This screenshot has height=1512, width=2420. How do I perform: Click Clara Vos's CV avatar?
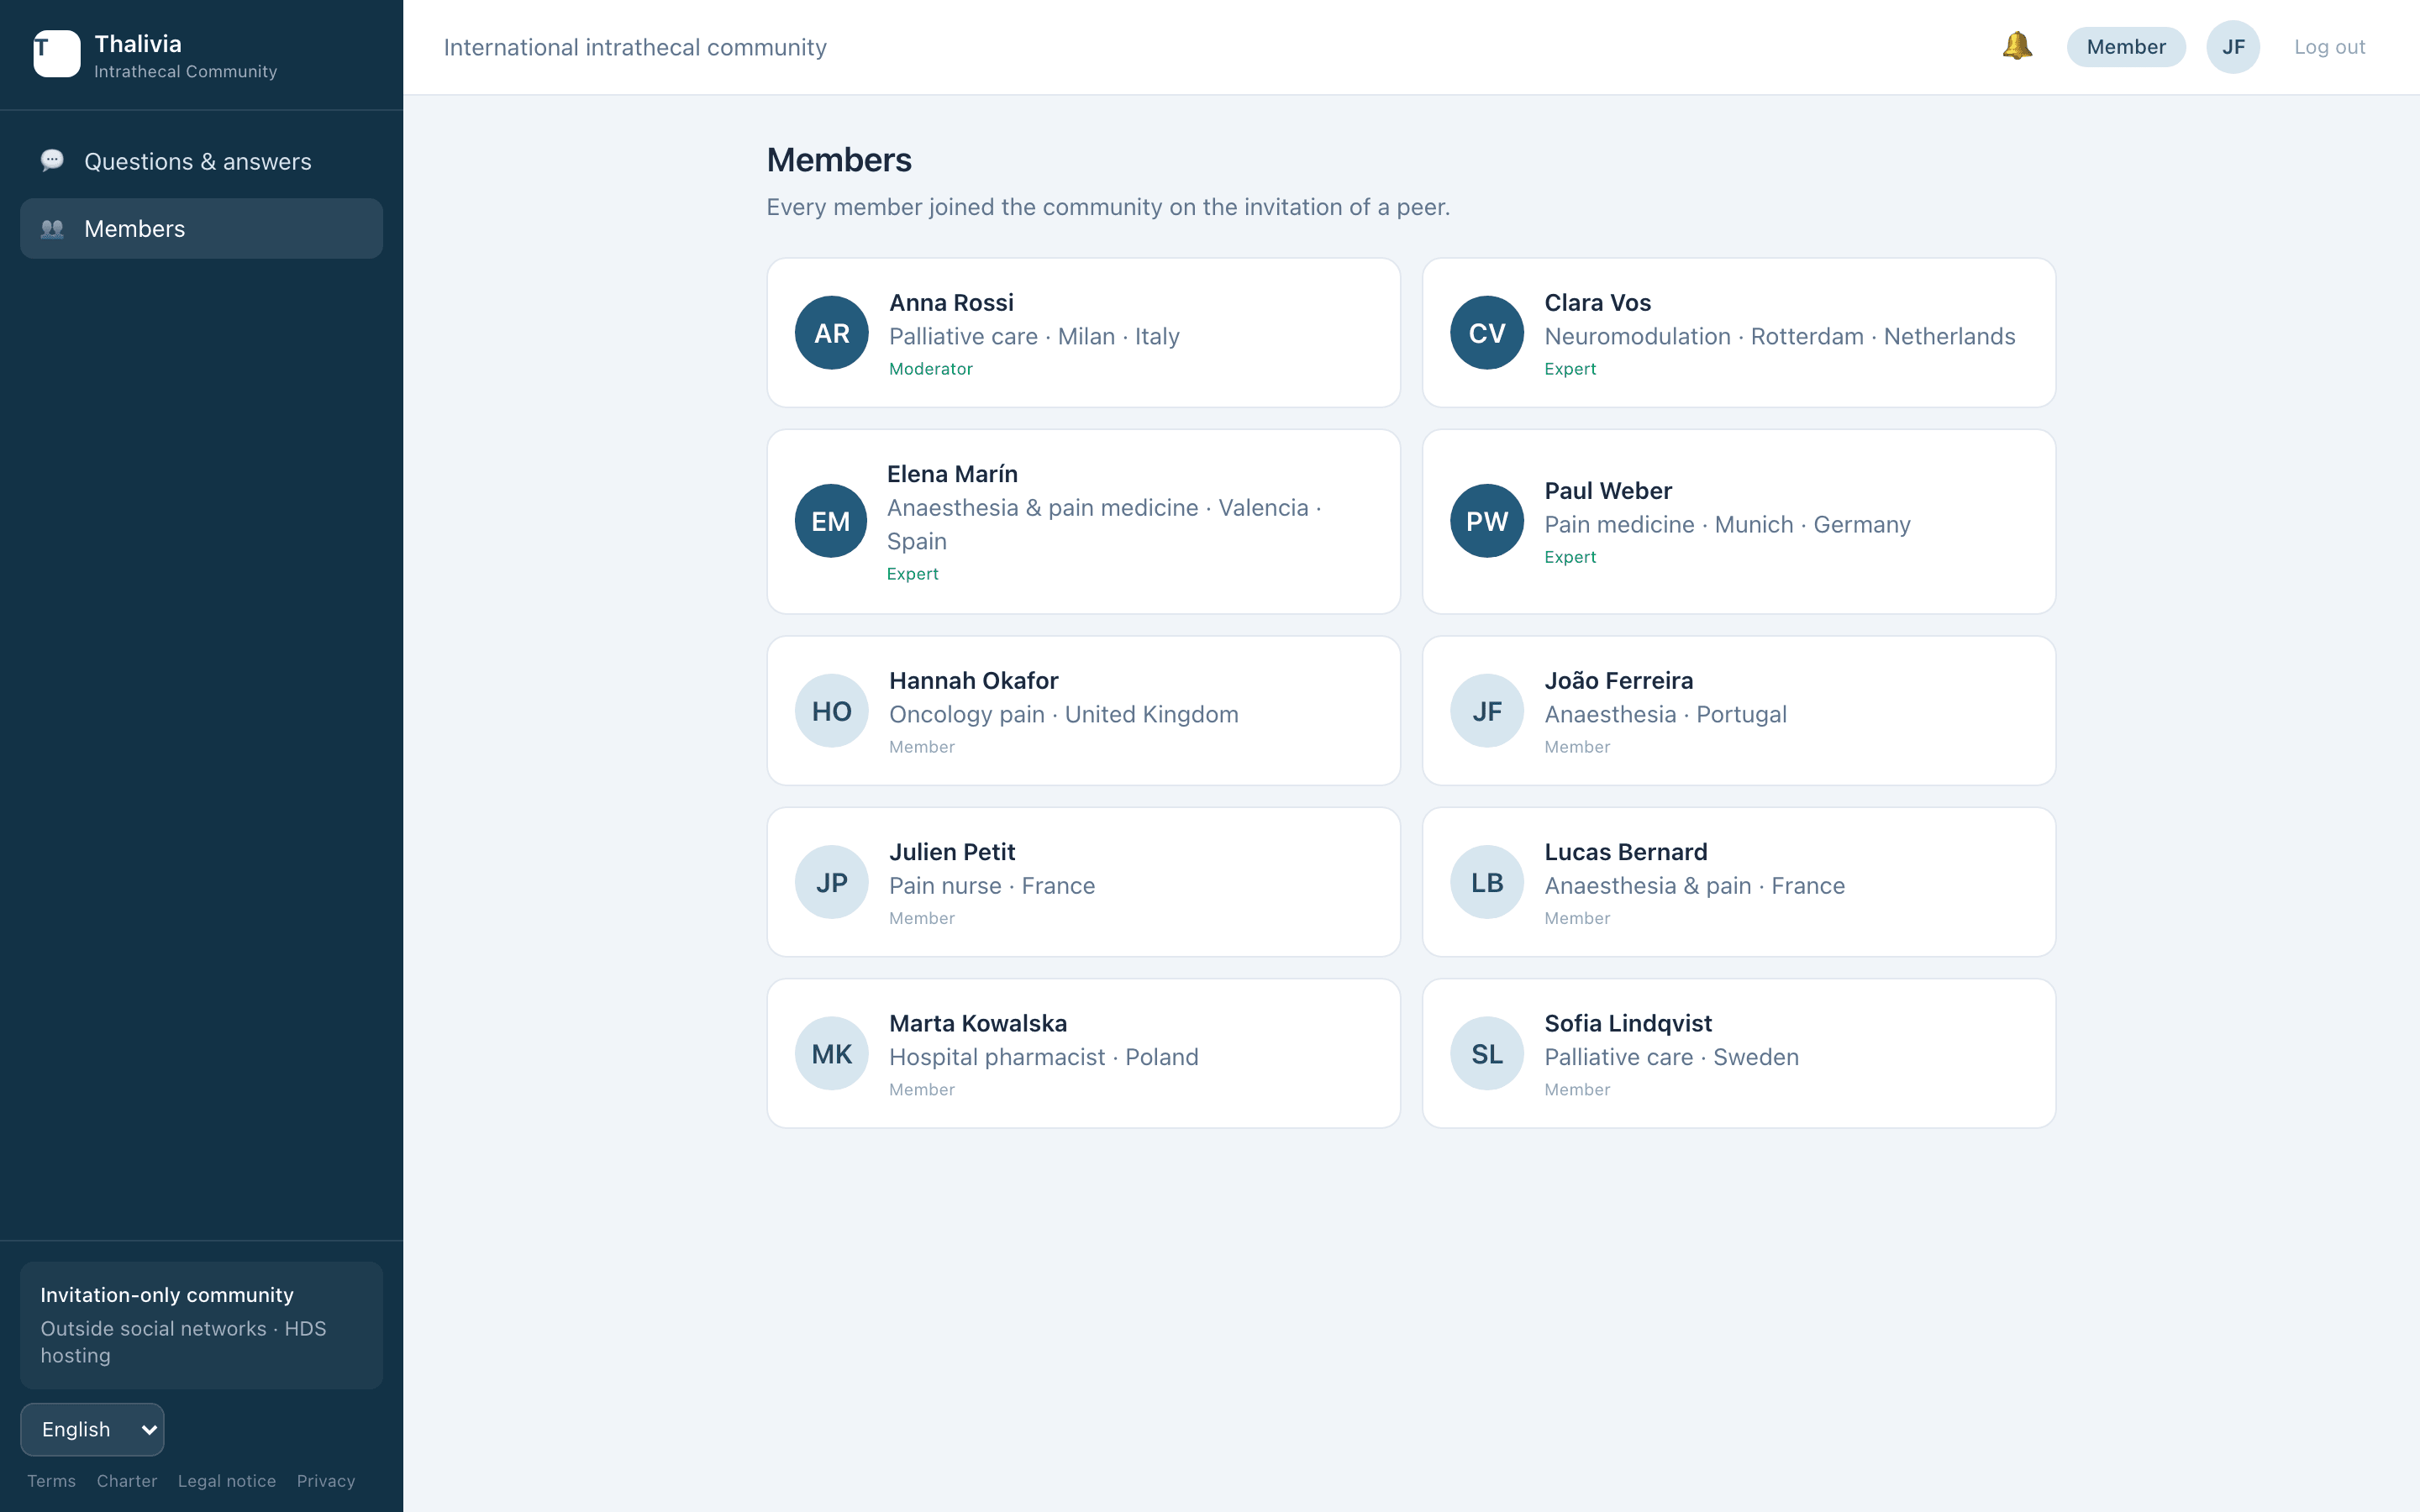click(1486, 333)
